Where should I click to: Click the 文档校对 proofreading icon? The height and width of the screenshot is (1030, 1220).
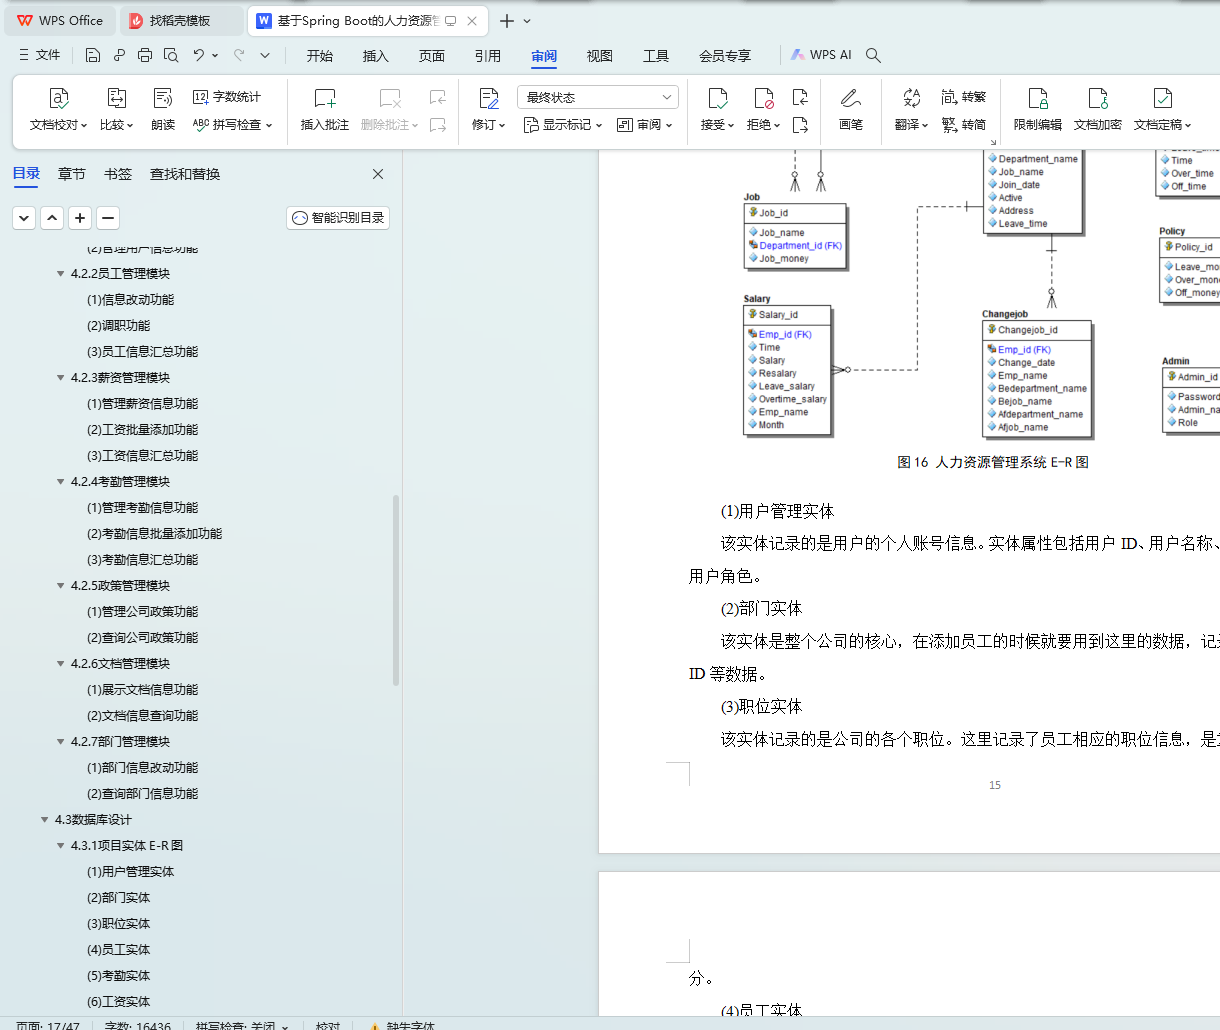point(59,98)
